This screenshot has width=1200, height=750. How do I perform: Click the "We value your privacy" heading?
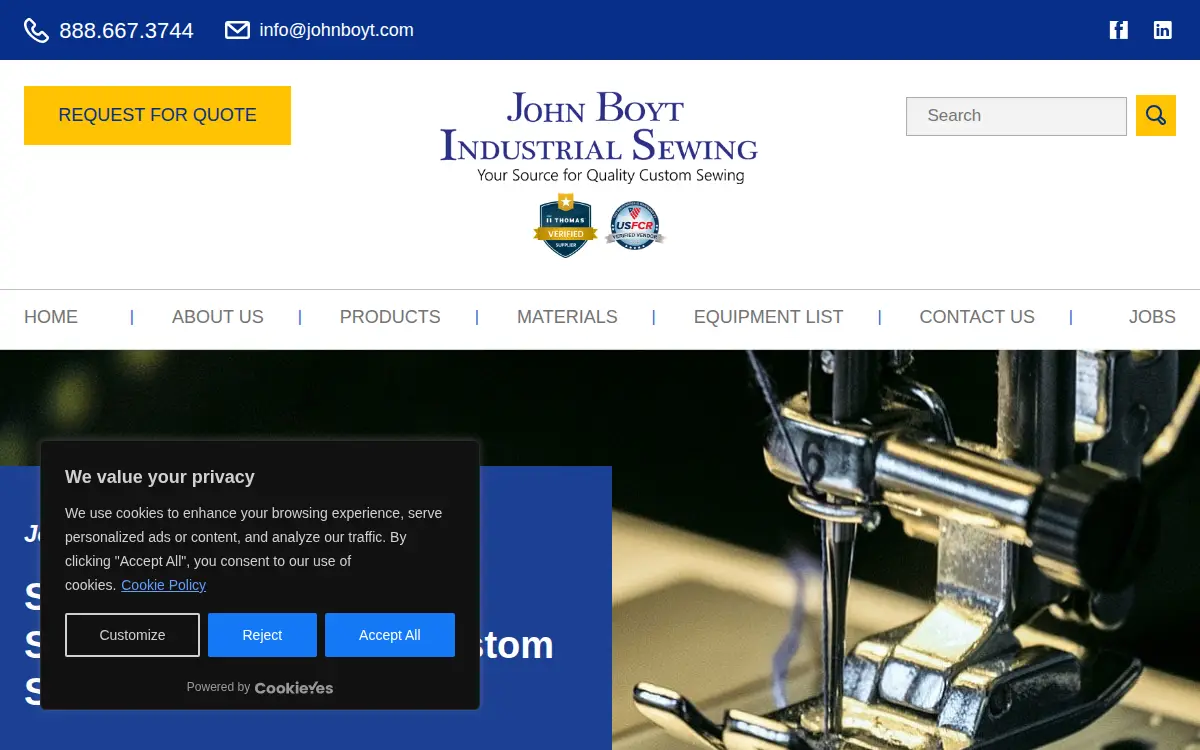point(160,477)
